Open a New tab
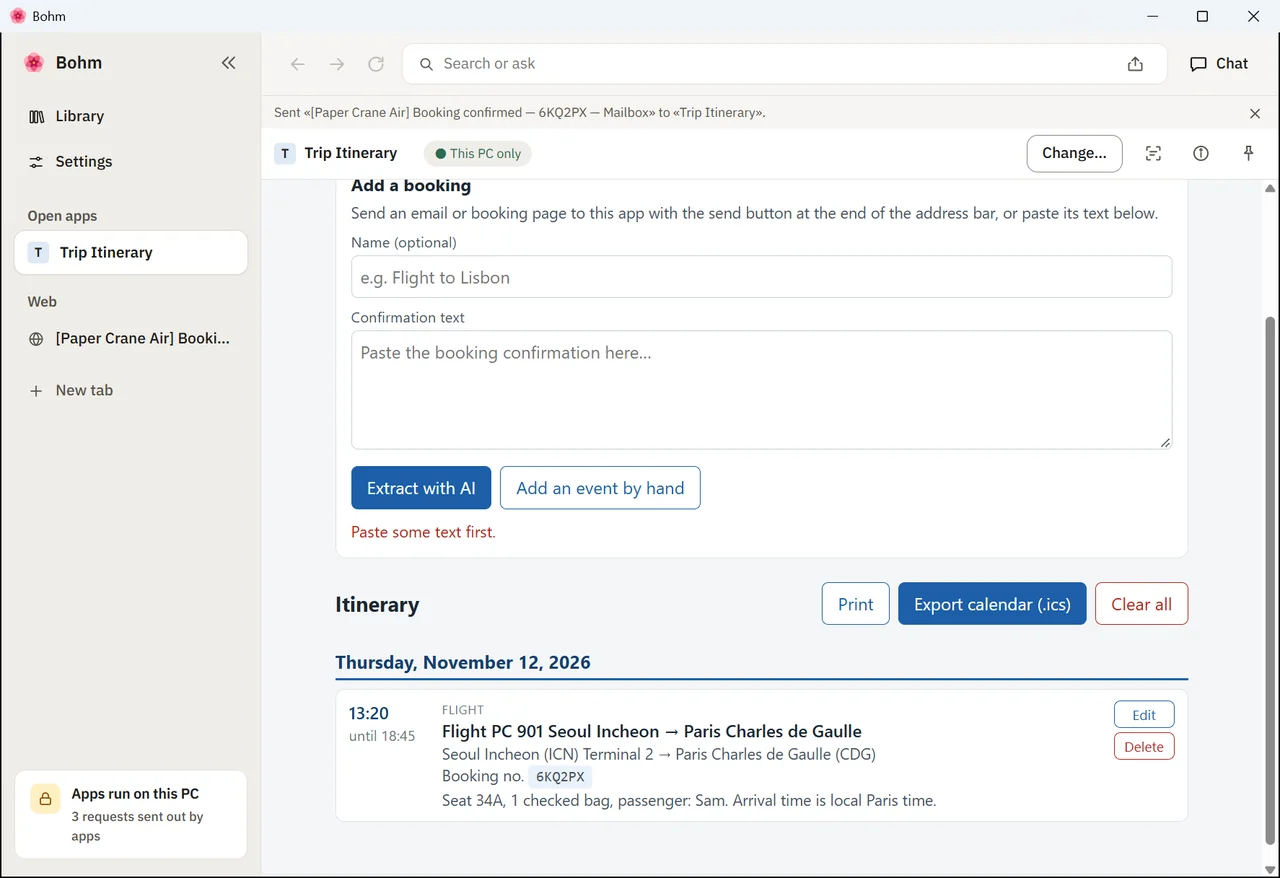Screen dimensions: 1280x878 pyautogui.click(x=131, y=390)
